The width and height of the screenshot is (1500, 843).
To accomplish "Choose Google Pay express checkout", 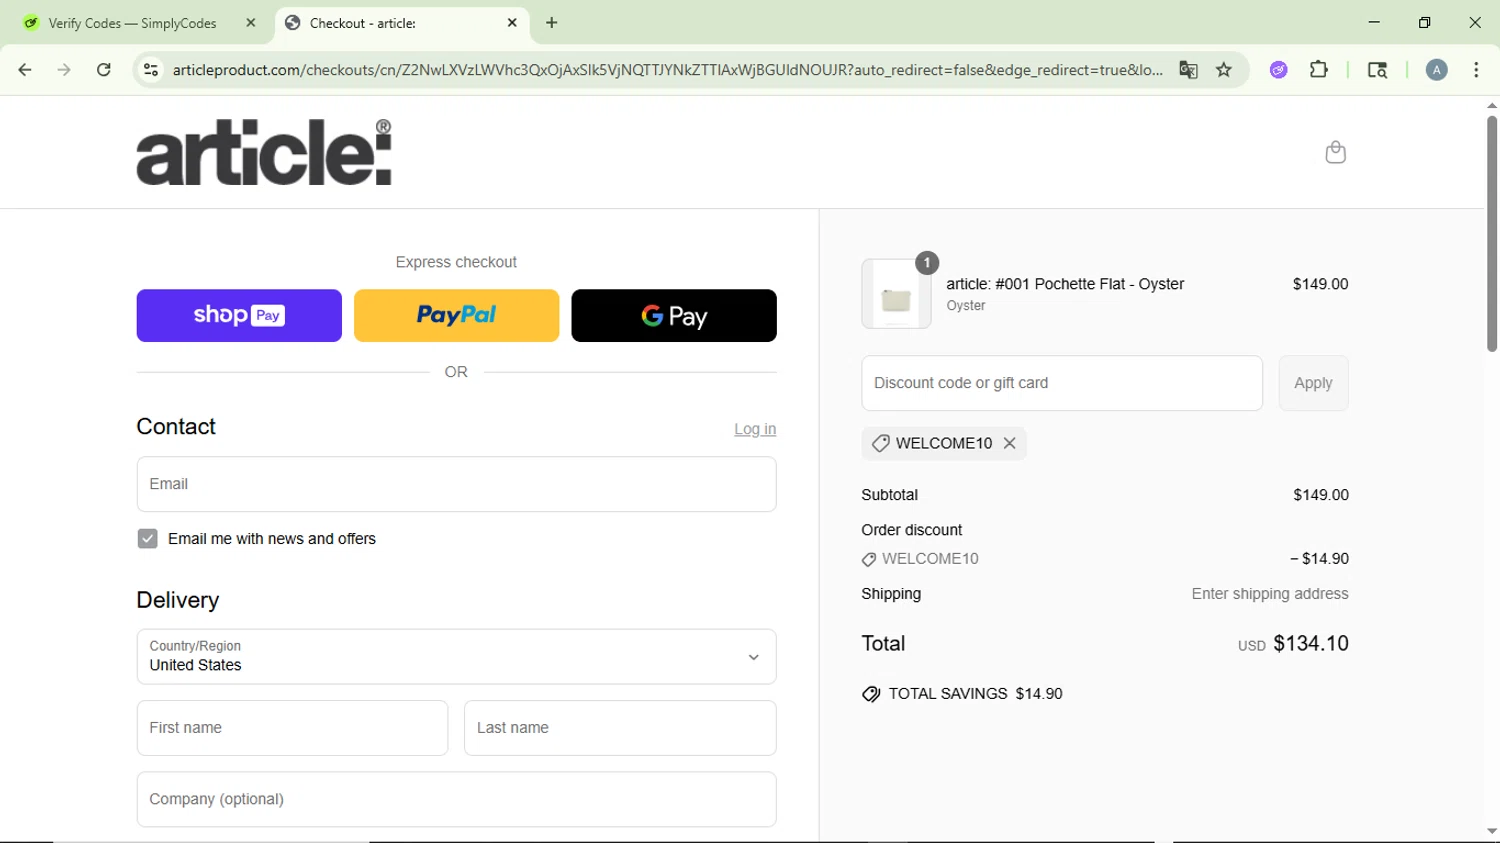I will coord(674,316).
